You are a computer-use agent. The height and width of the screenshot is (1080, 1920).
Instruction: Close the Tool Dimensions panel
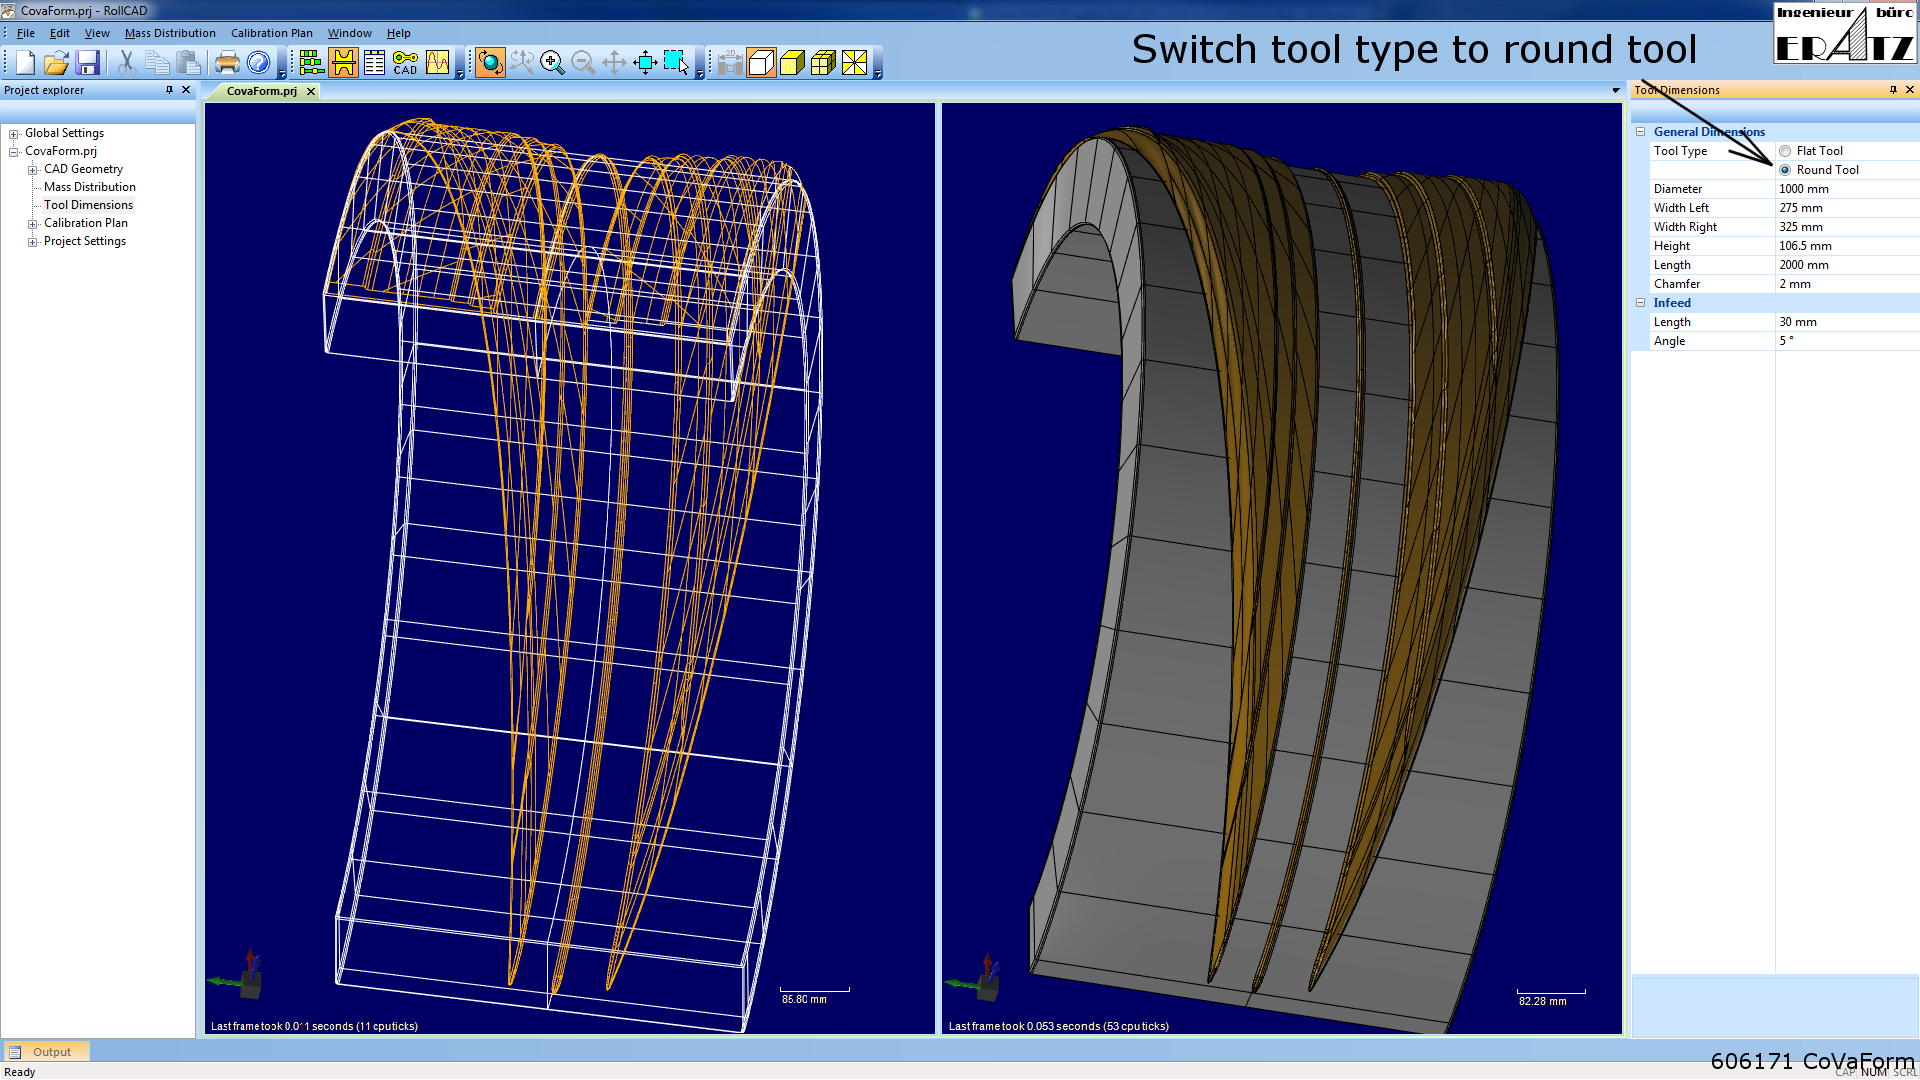[x=1910, y=90]
